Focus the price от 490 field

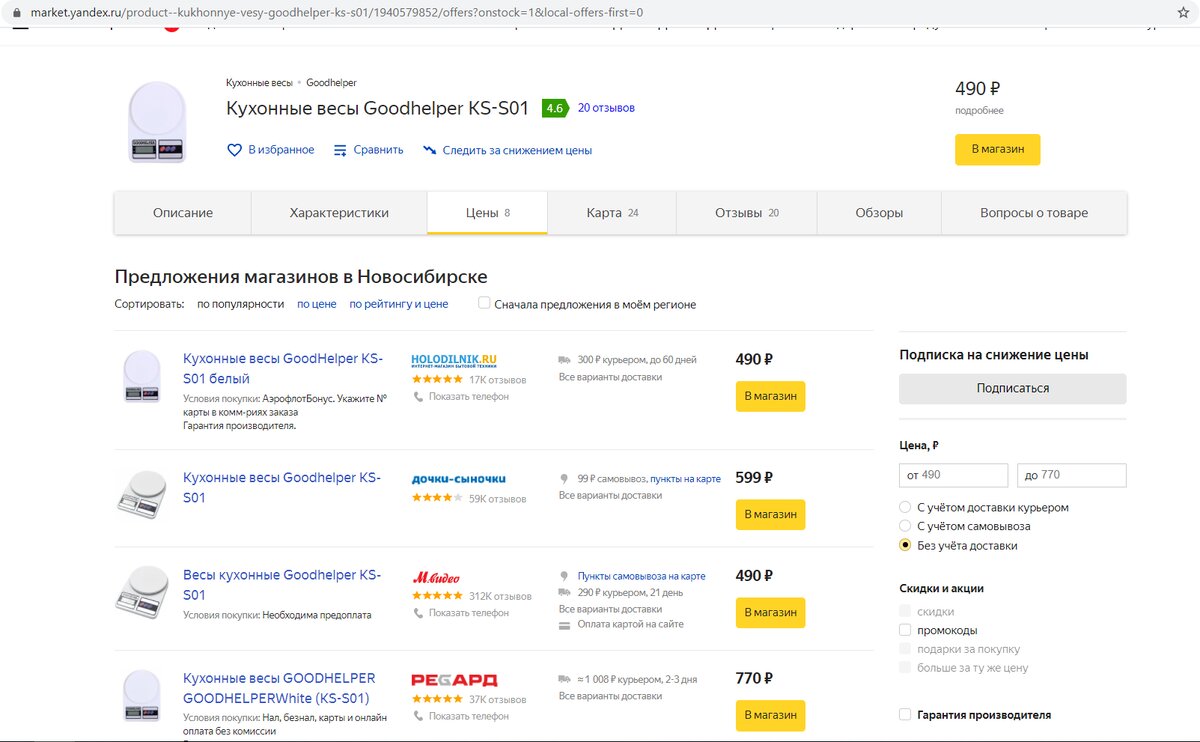coord(954,475)
